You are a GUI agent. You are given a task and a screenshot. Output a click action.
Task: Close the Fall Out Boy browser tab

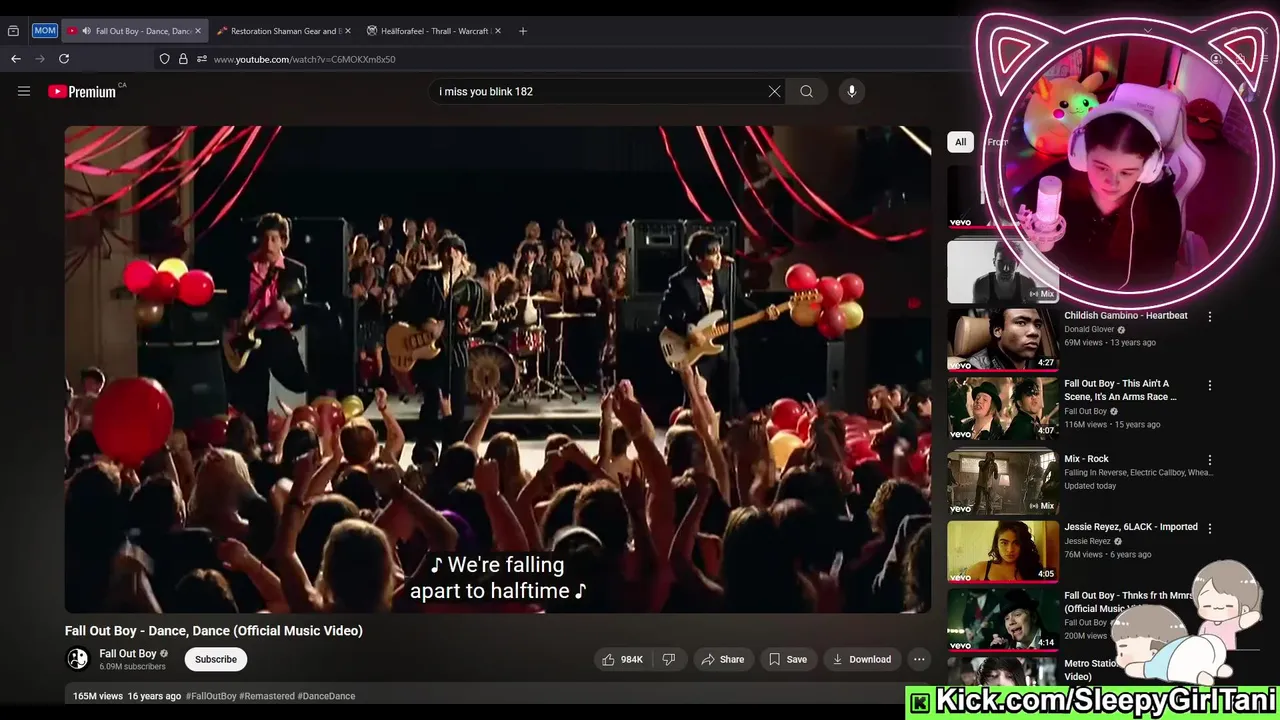click(198, 31)
